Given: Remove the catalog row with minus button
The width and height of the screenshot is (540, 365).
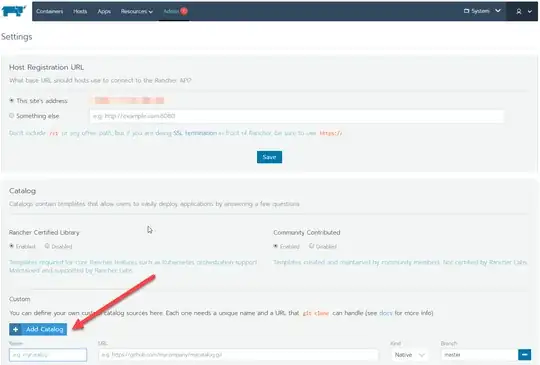Looking at the screenshot, I should click(x=525, y=355).
